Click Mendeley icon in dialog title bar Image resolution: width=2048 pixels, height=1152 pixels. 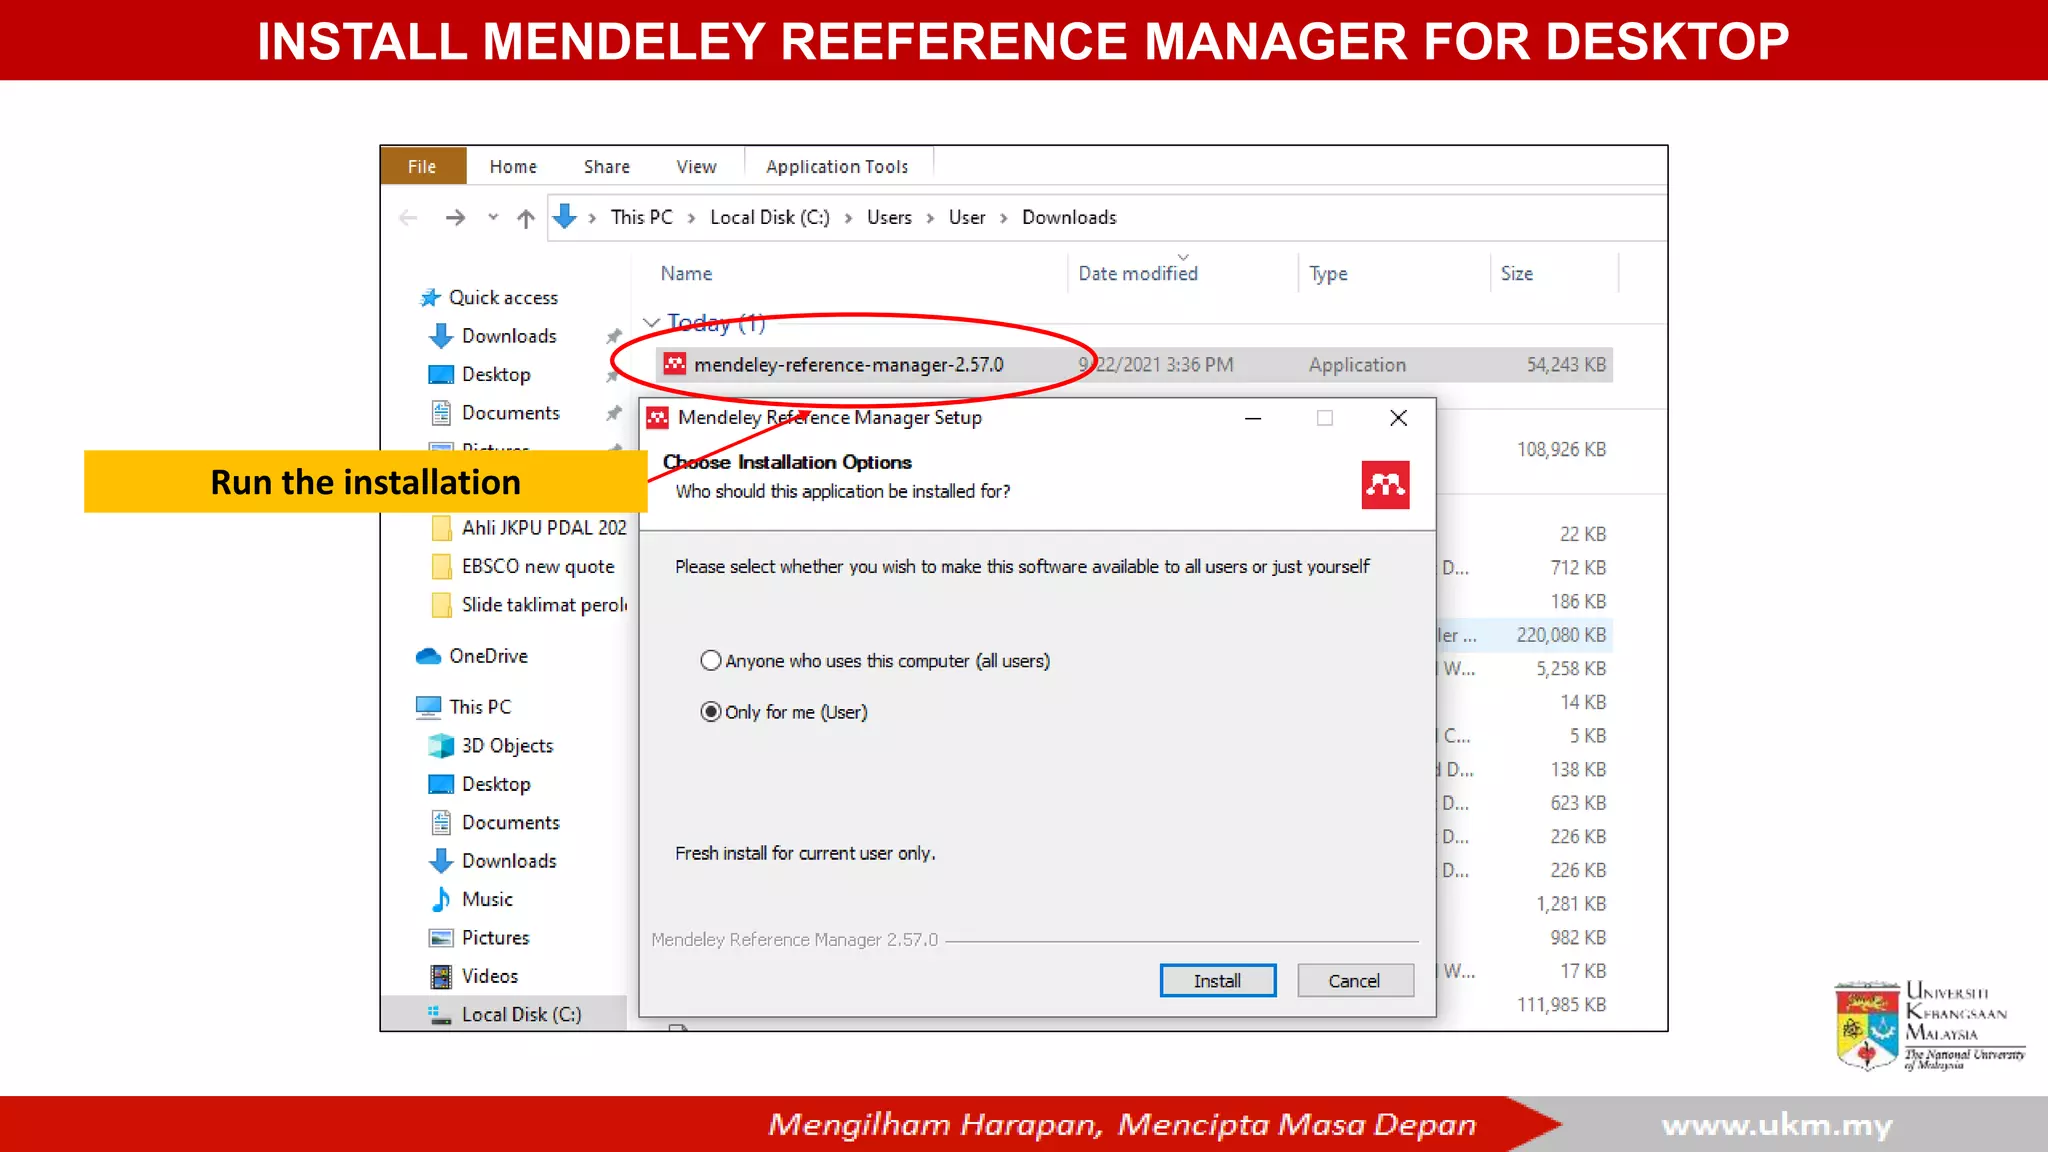657,418
